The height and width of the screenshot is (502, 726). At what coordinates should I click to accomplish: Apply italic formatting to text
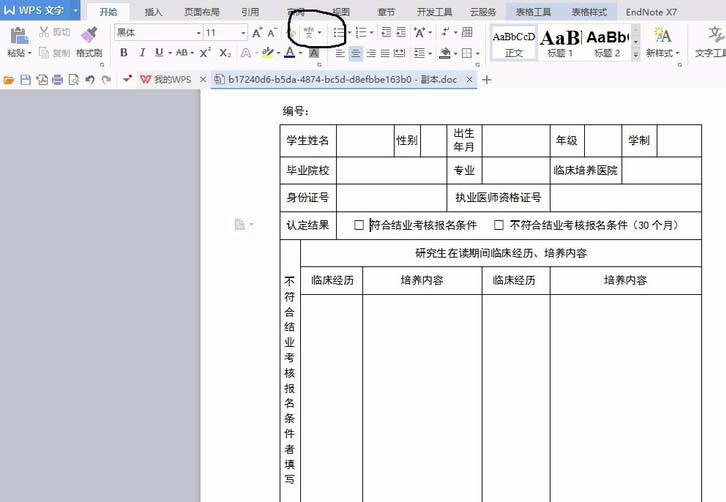(141, 52)
